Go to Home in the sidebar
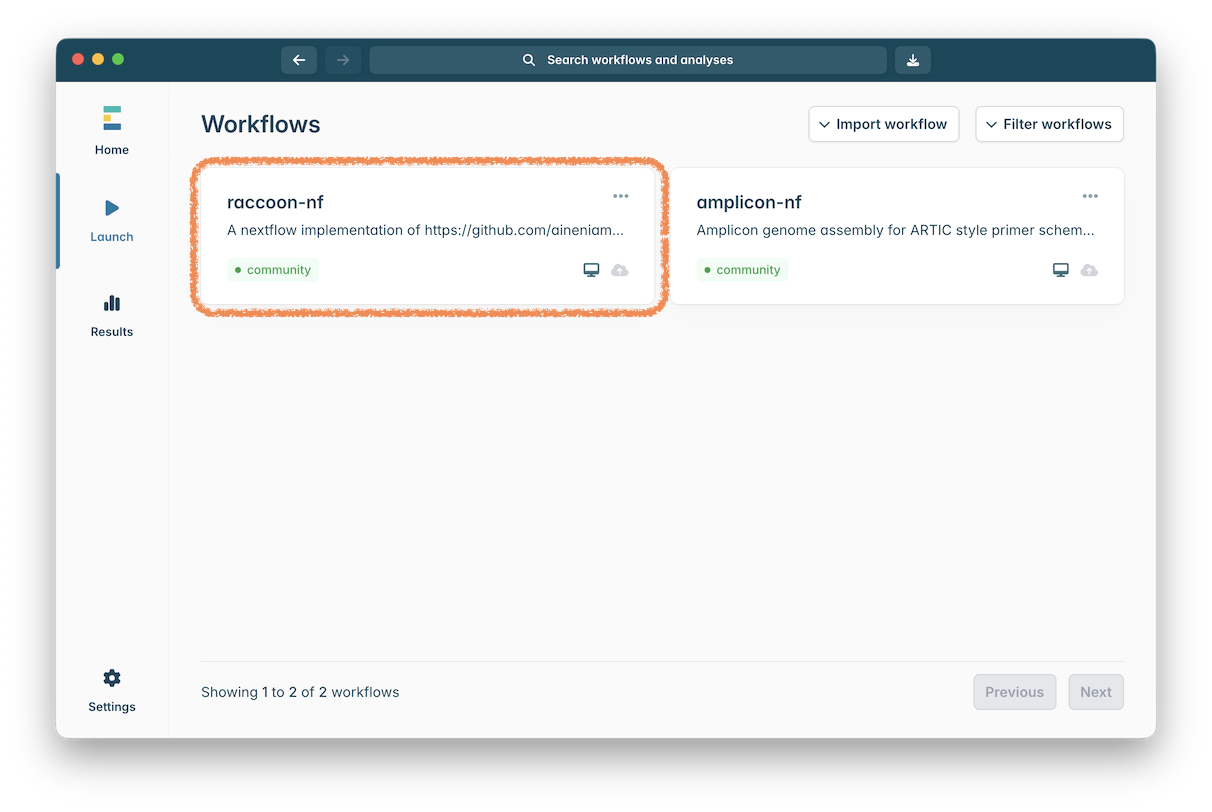The image size is (1212, 812). click(x=112, y=131)
